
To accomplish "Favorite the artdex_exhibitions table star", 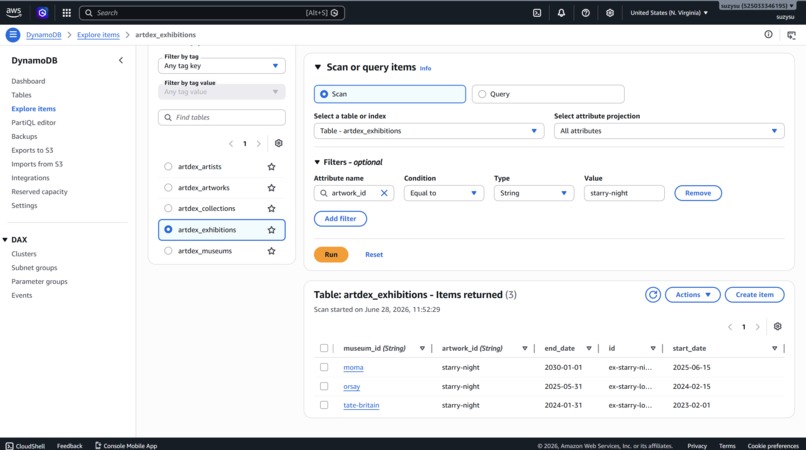I will coord(271,230).
